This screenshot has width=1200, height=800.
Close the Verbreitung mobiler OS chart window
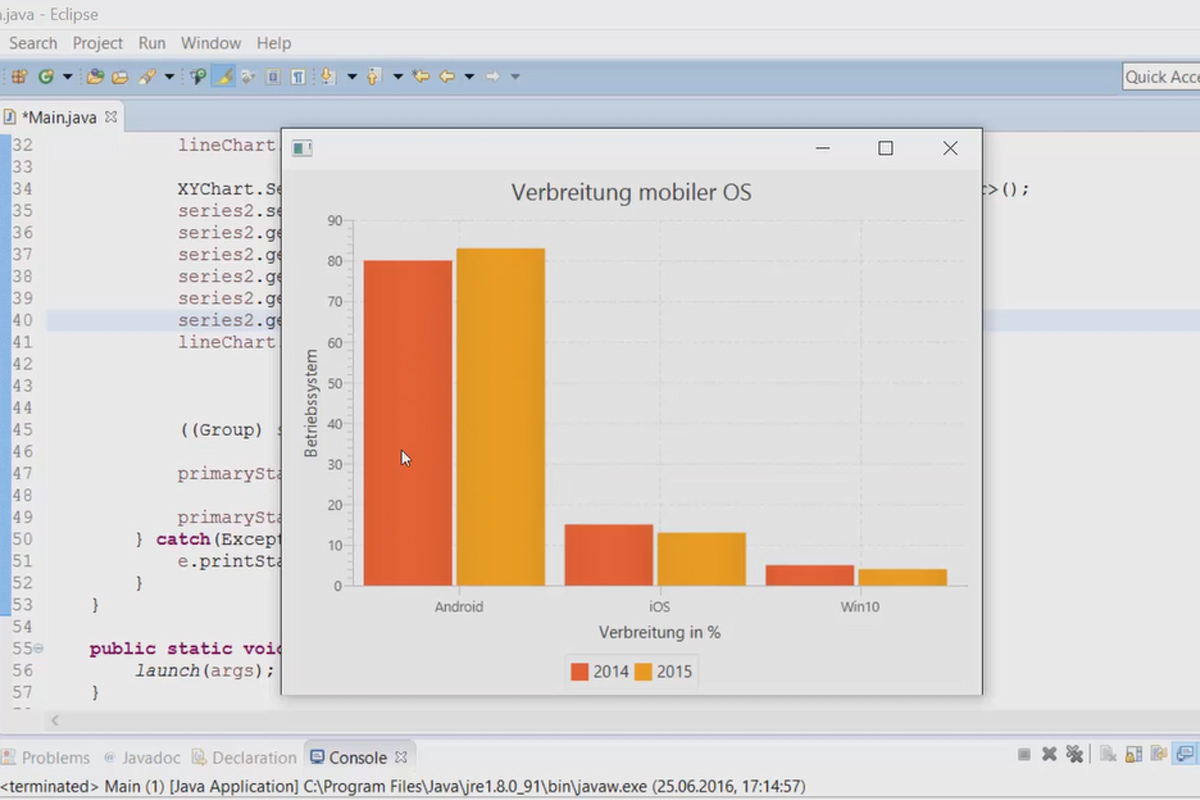pos(950,148)
